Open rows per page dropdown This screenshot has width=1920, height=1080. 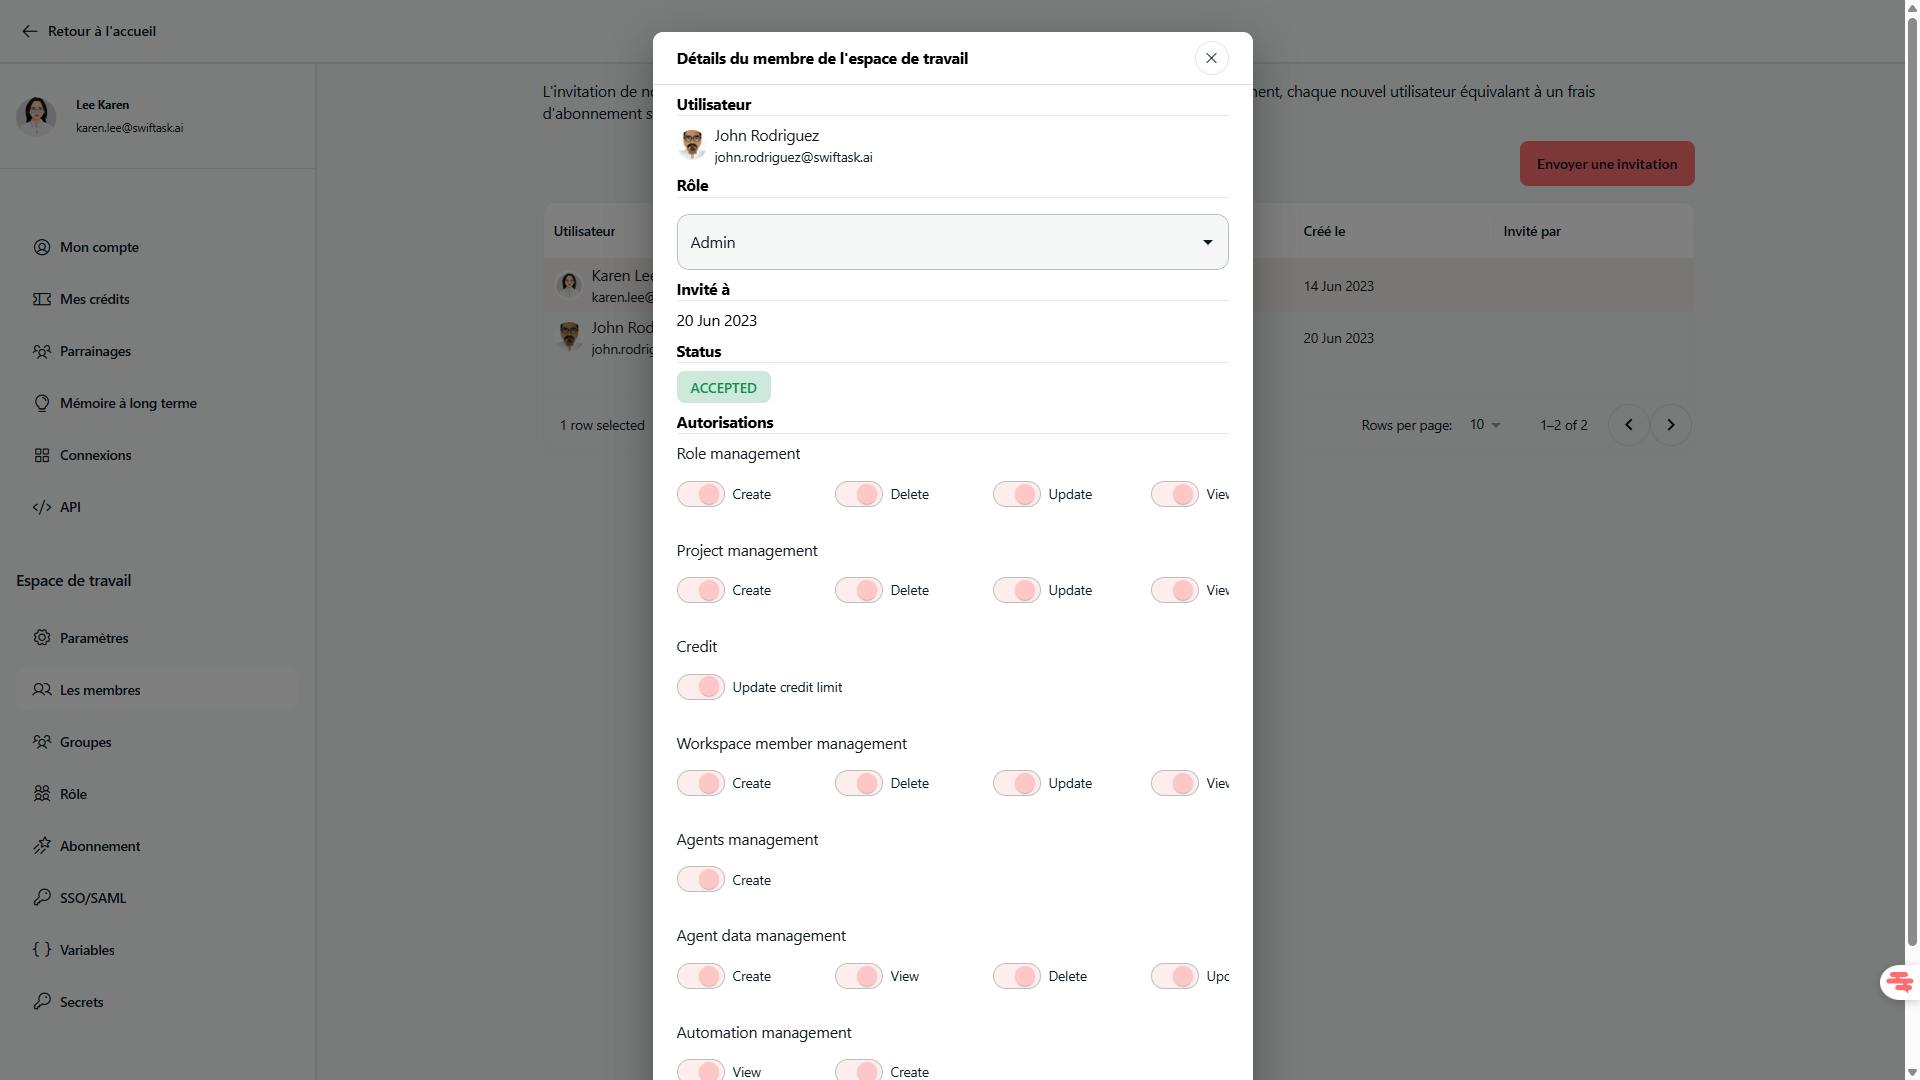point(1485,425)
